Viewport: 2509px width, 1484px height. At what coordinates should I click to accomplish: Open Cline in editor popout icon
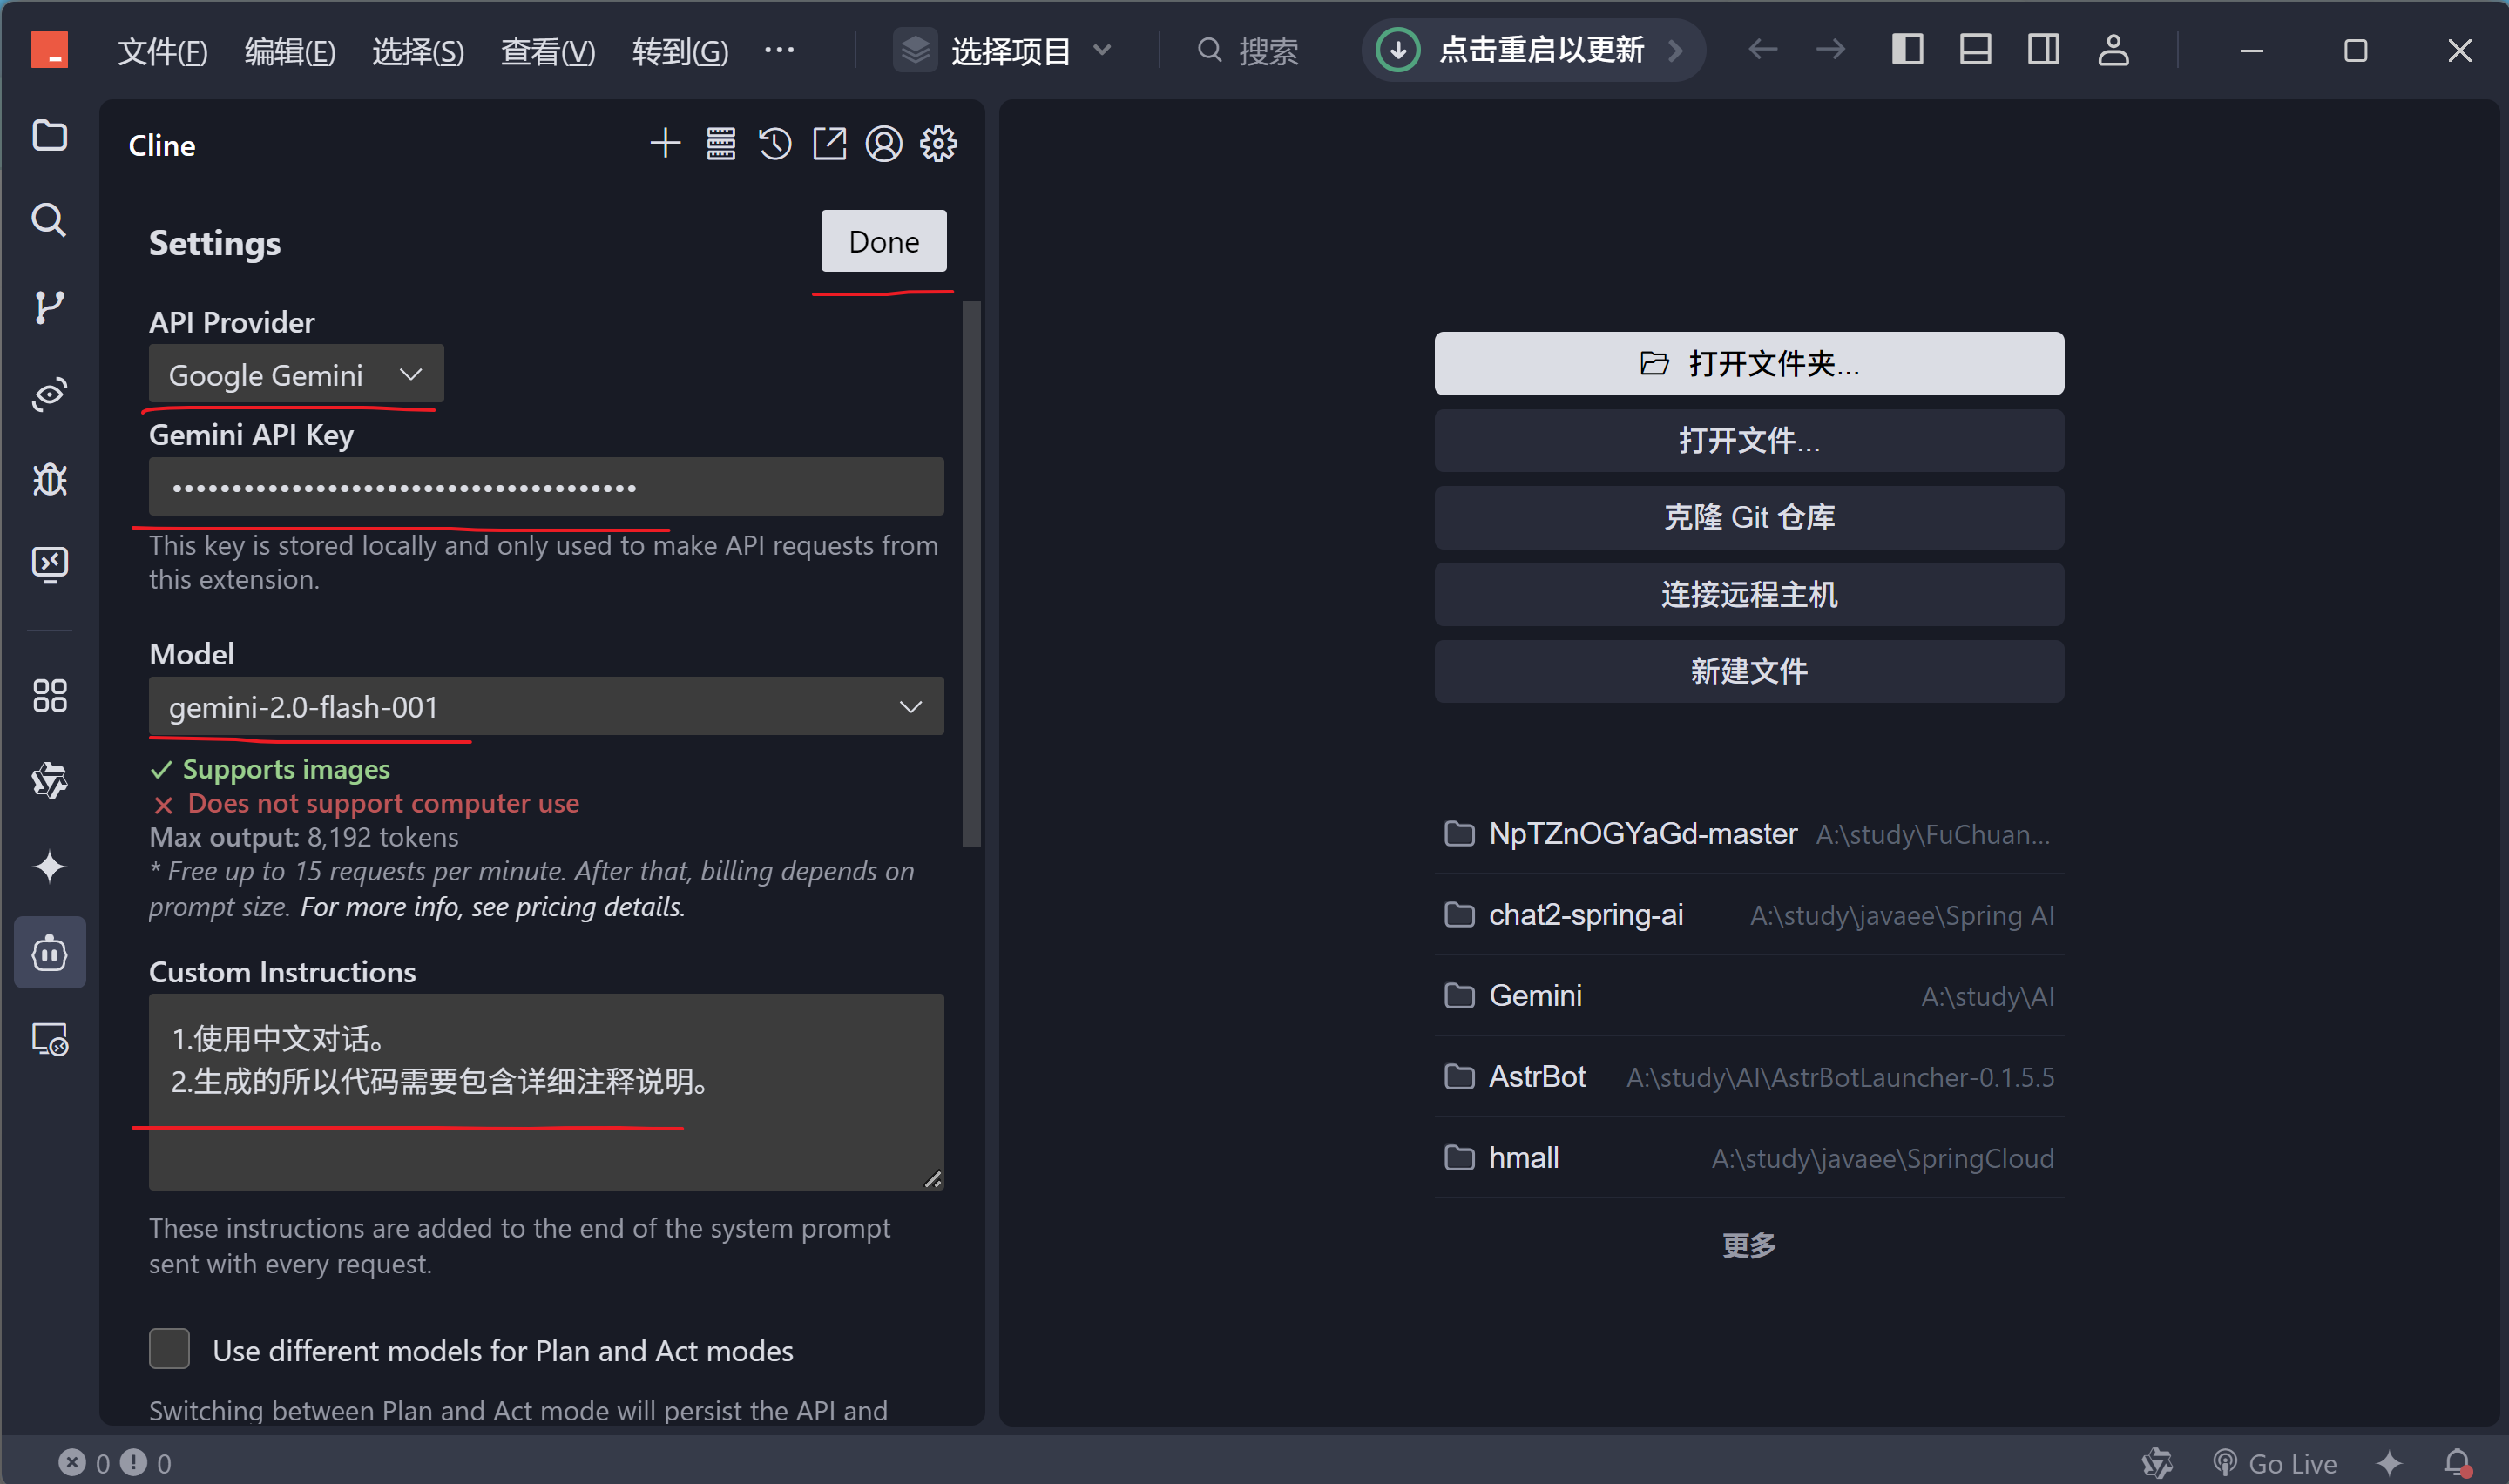coord(829,144)
